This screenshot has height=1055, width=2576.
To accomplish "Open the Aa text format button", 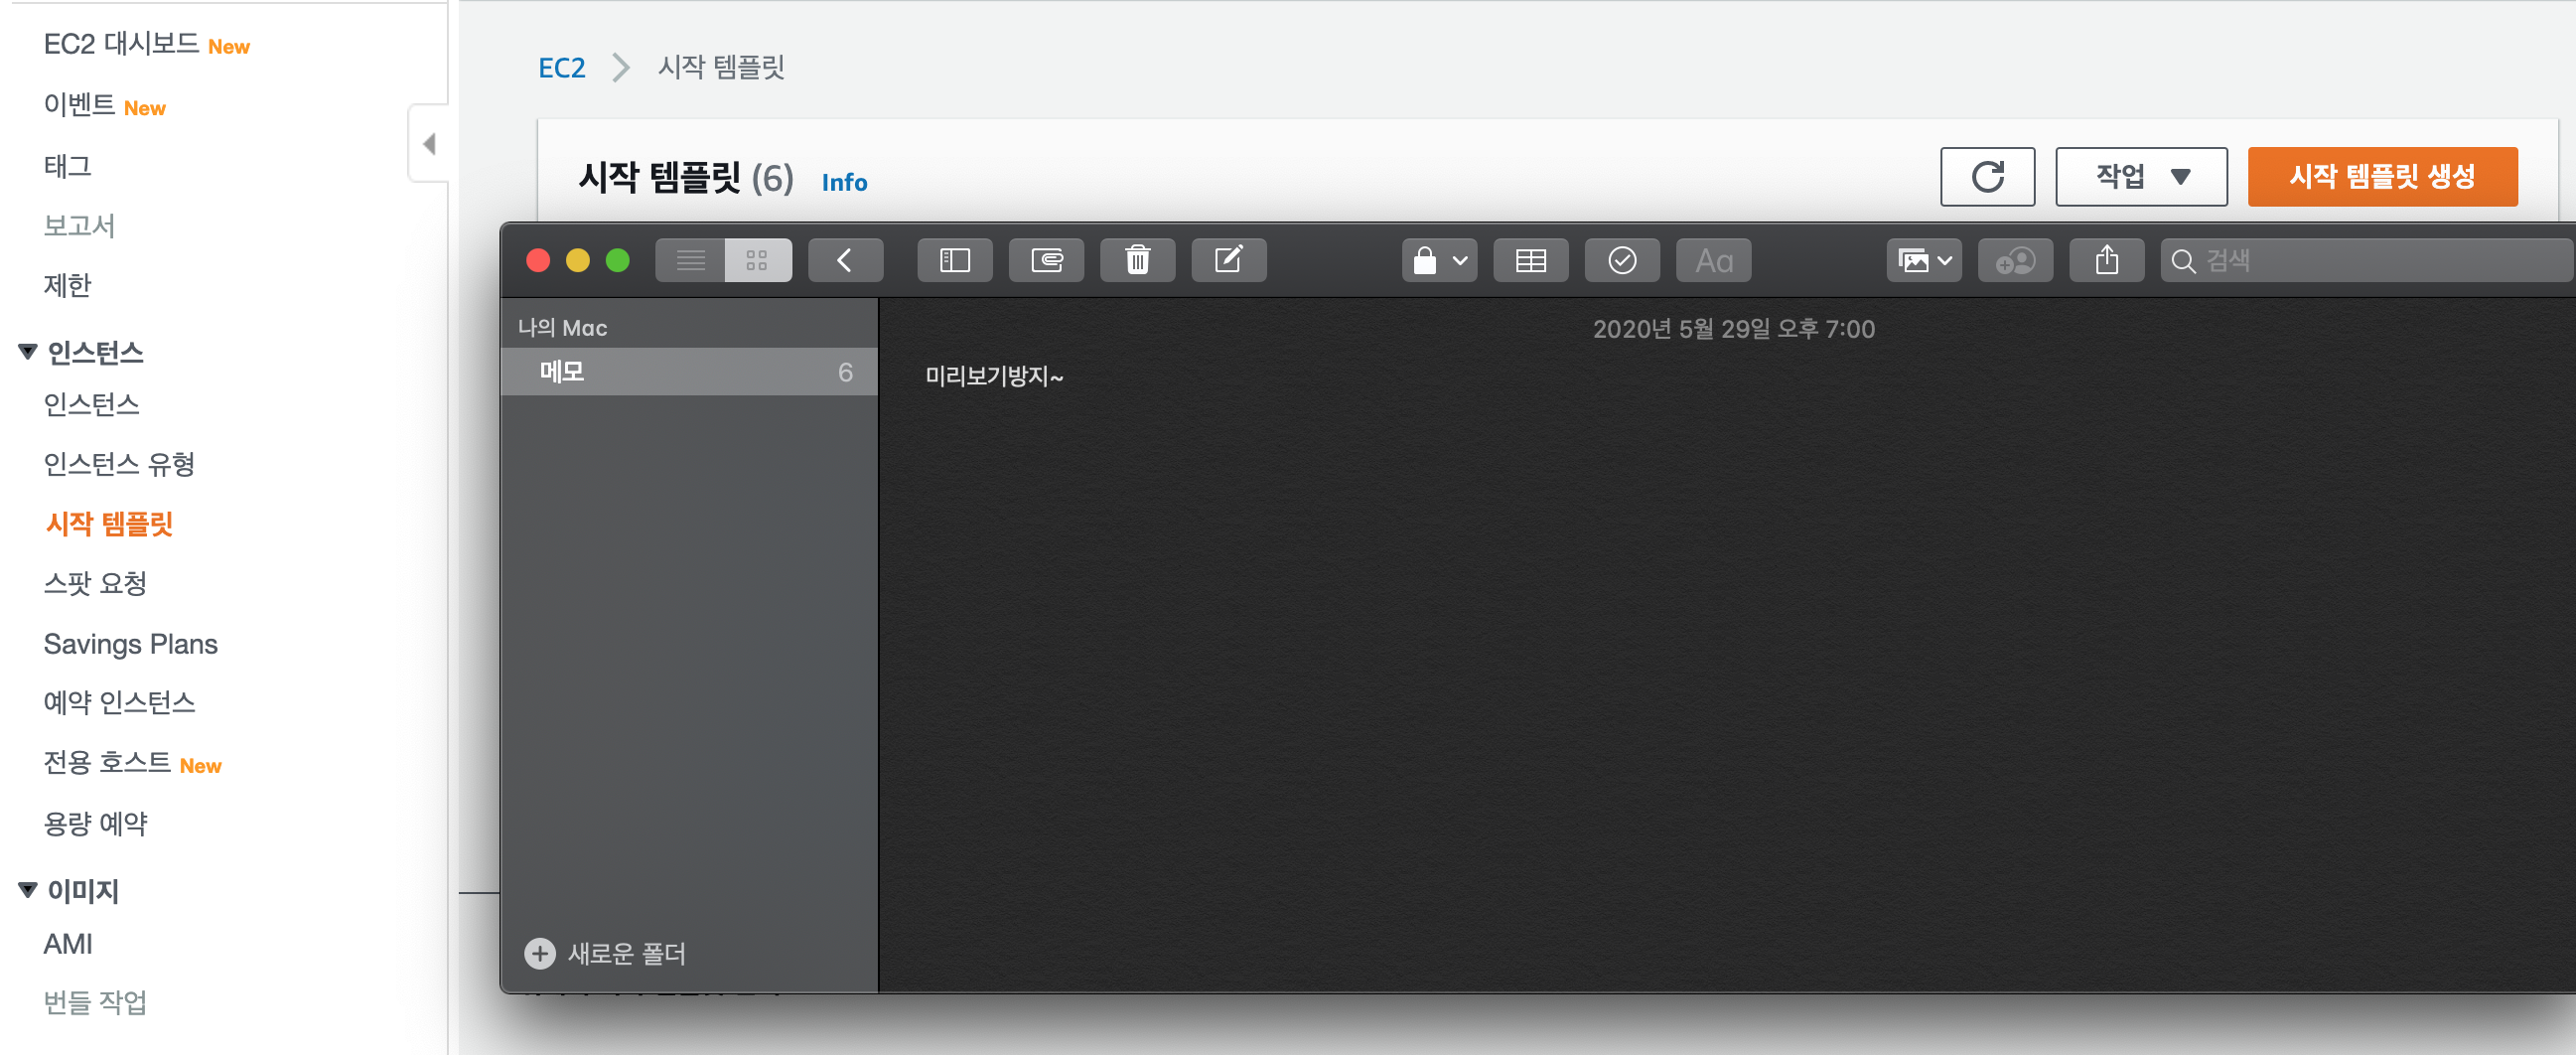I will (x=1713, y=261).
